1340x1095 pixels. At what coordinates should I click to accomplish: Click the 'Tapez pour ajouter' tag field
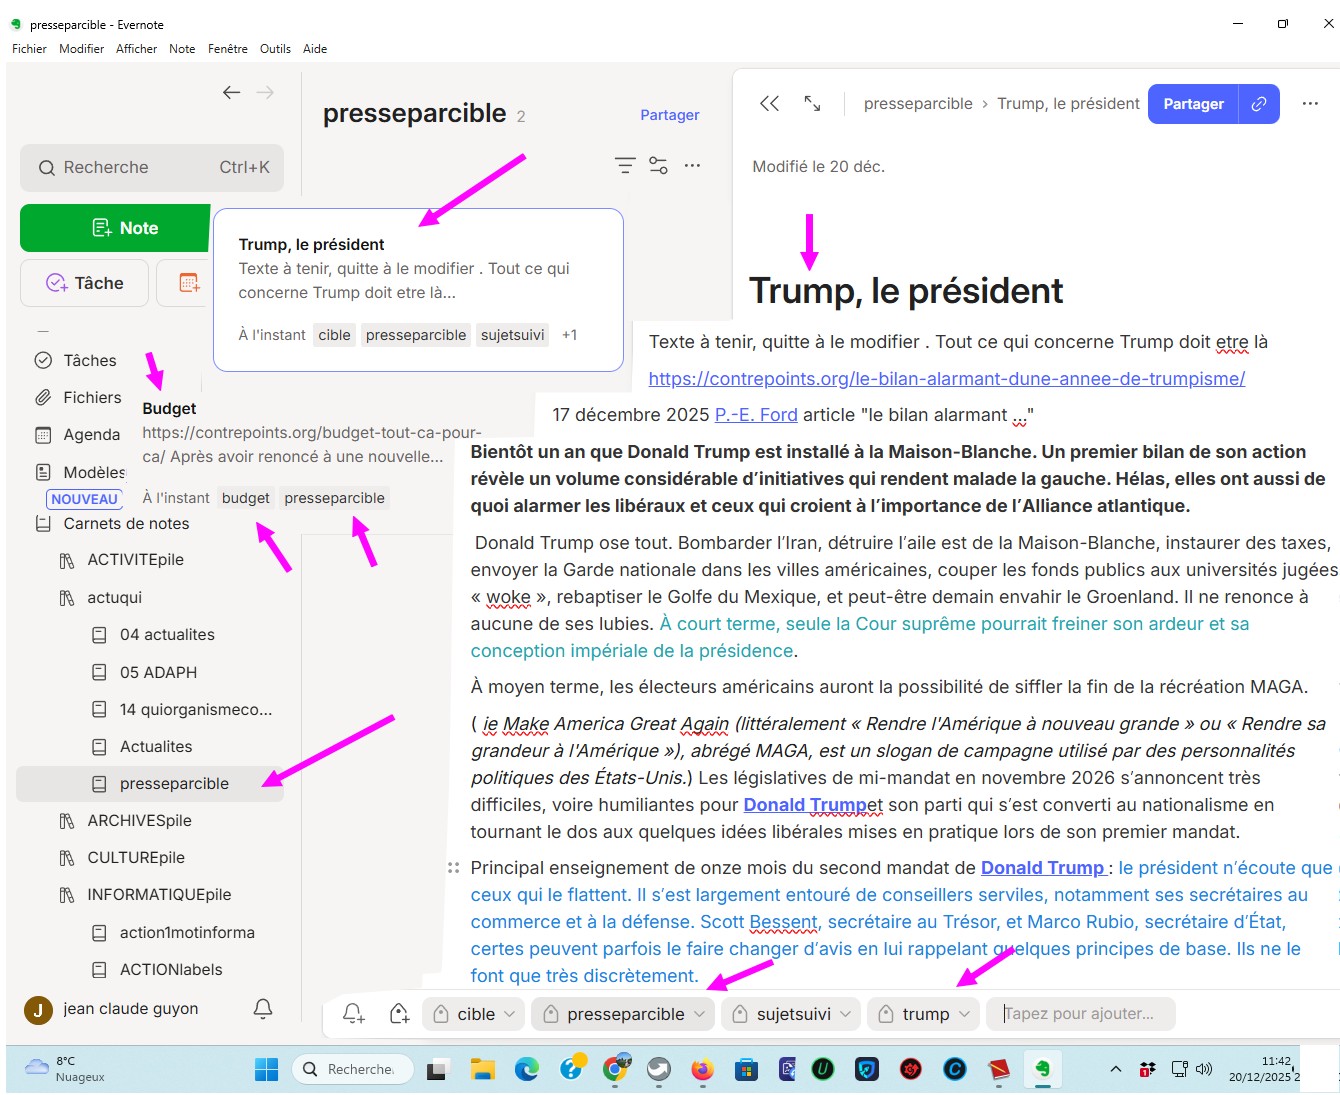(x=1081, y=1014)
